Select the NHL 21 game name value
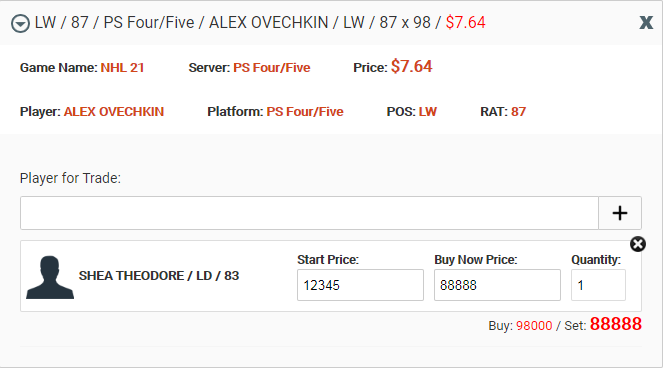The width and height of the screenshot is (663, 368). tap(122, 68)
